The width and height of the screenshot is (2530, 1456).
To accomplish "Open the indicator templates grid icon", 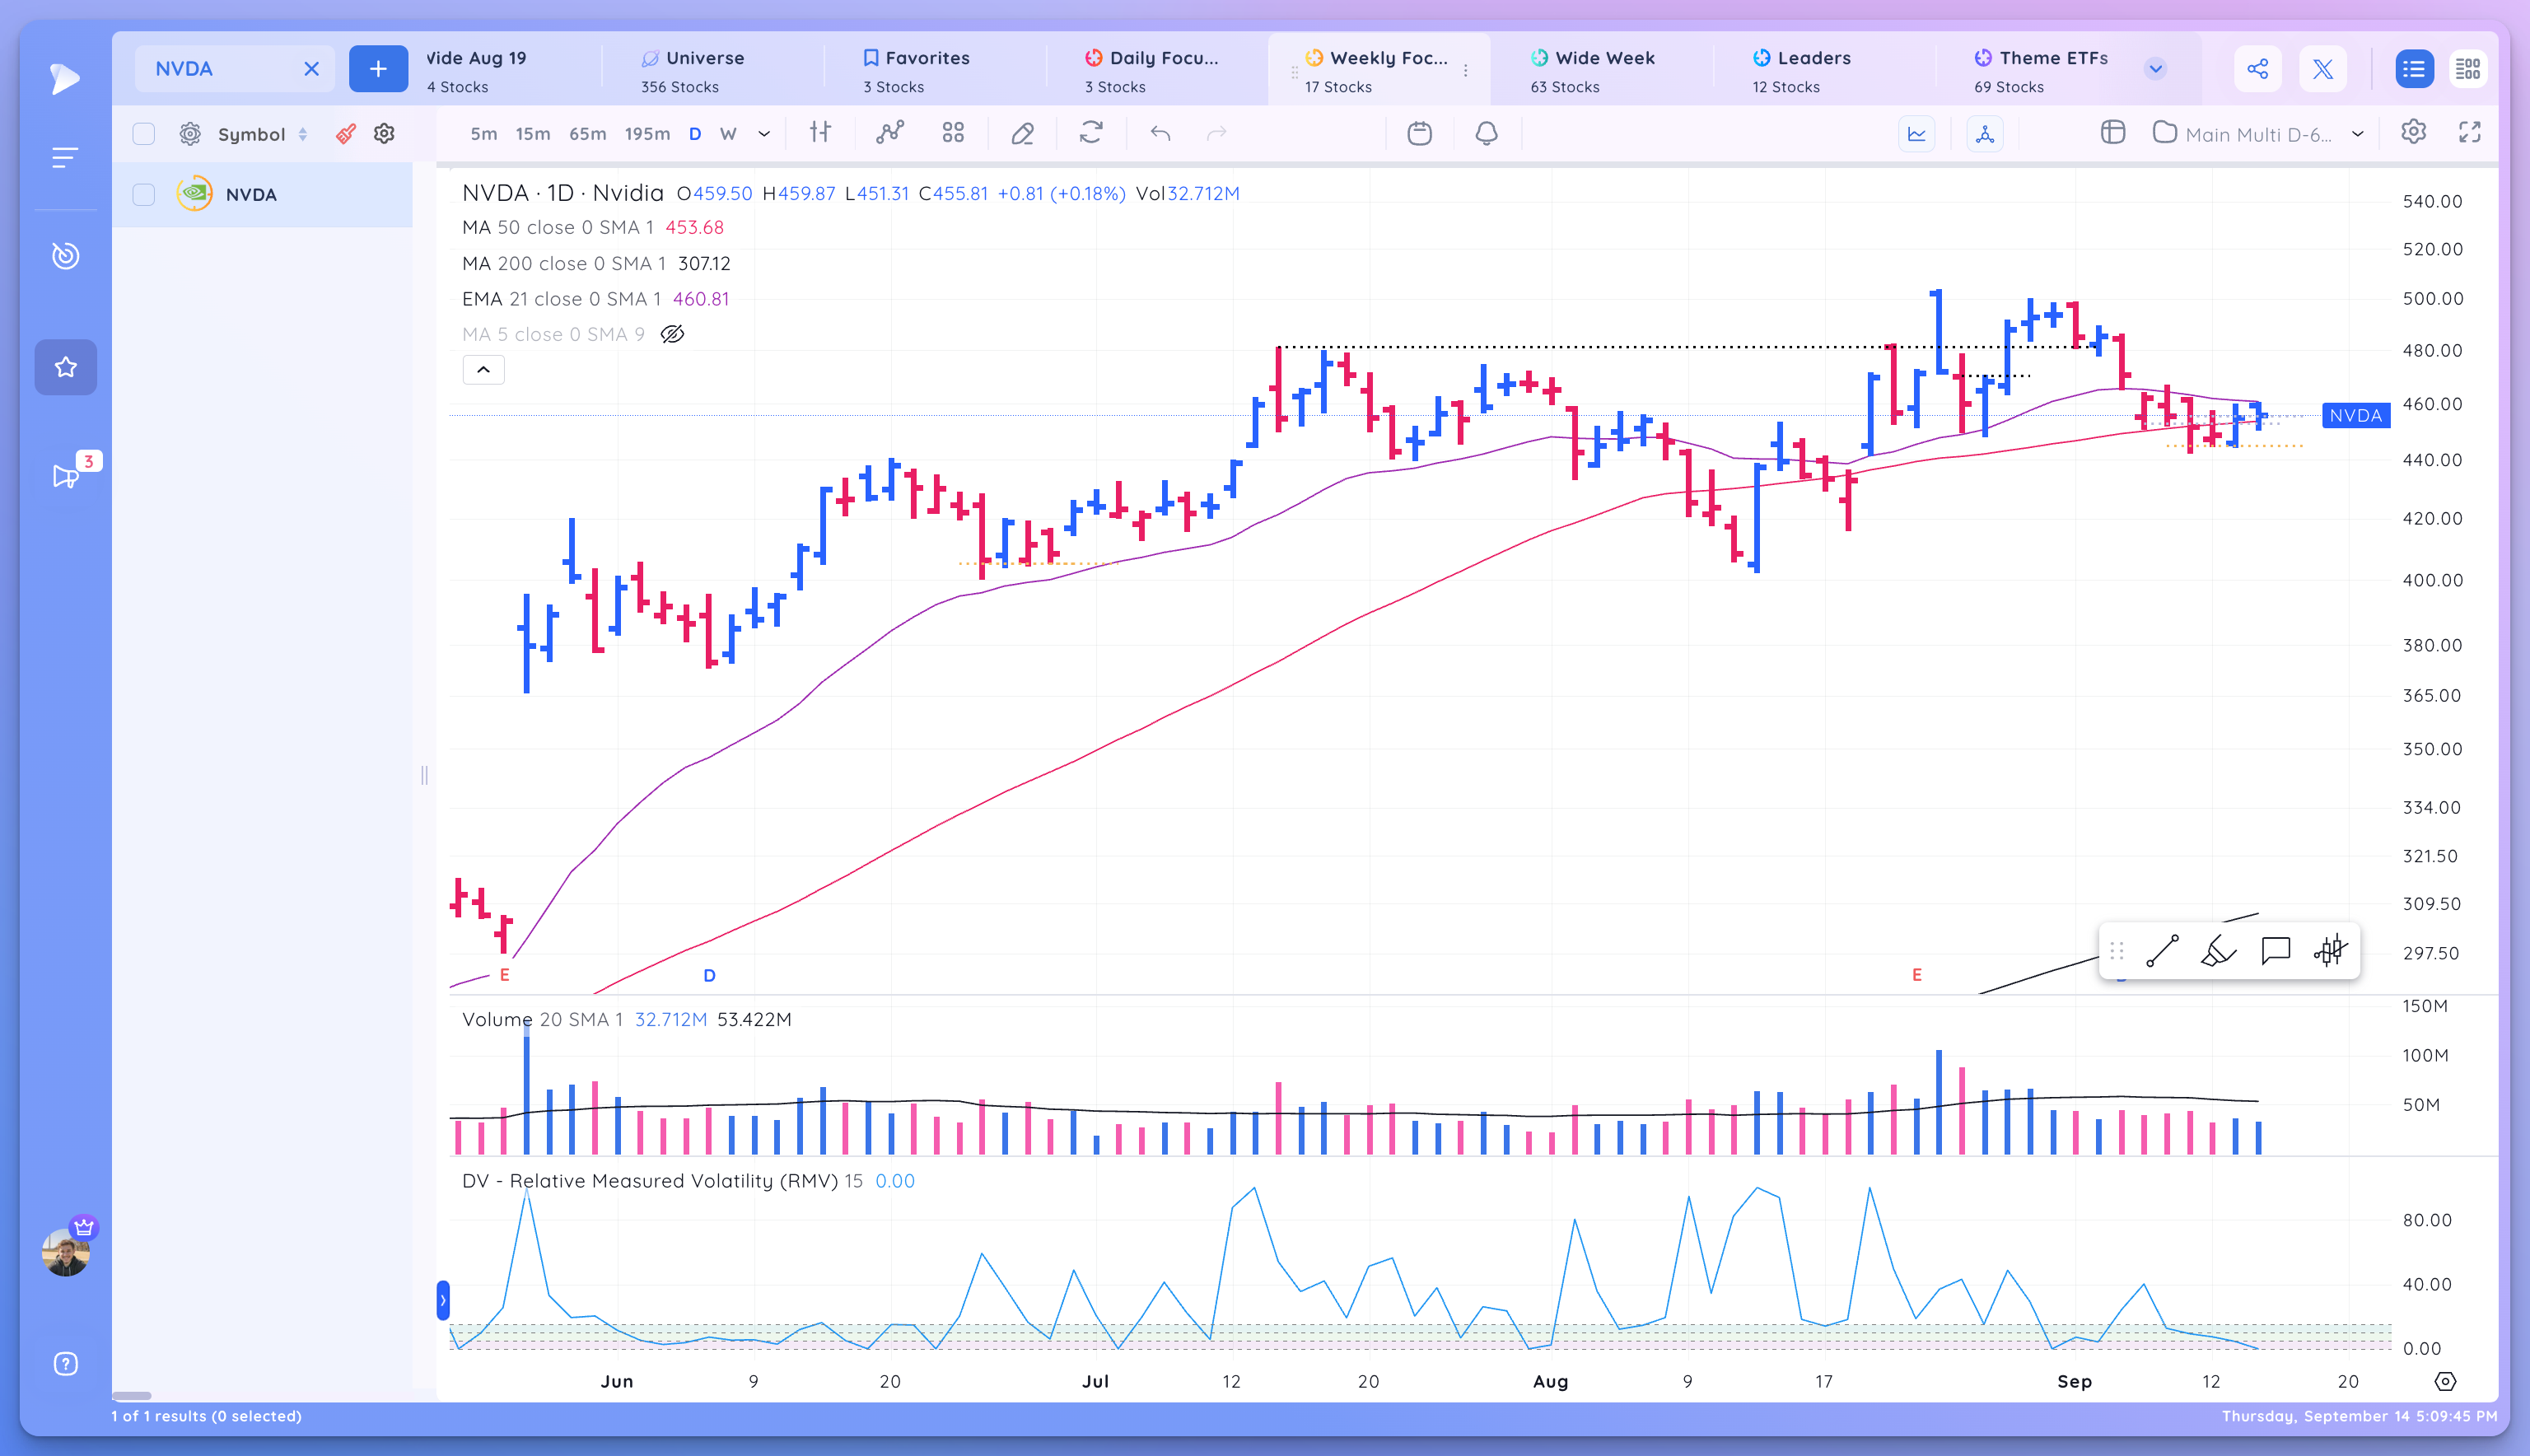I will 953,133.
